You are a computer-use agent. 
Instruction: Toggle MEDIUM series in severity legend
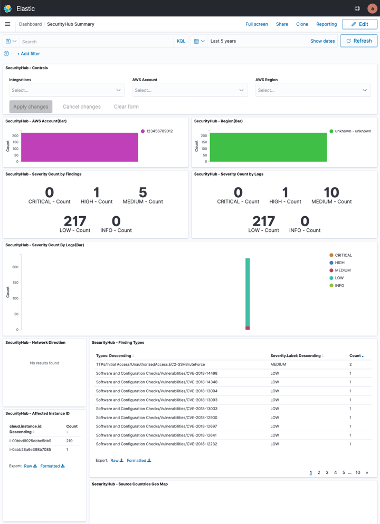(340, 270)
